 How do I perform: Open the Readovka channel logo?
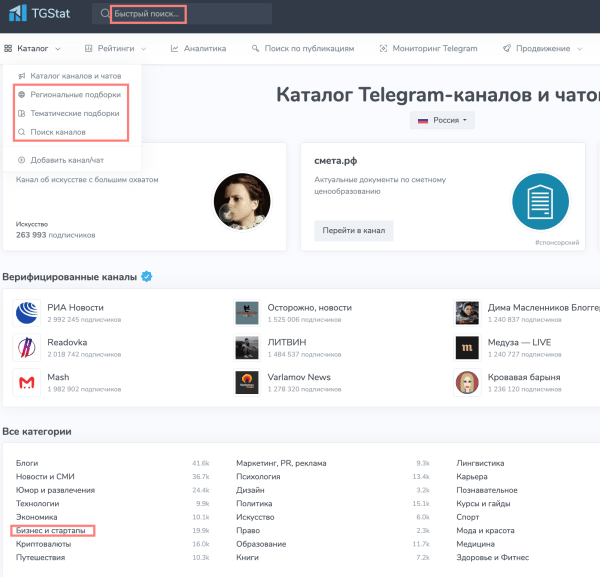pos(27,347)
